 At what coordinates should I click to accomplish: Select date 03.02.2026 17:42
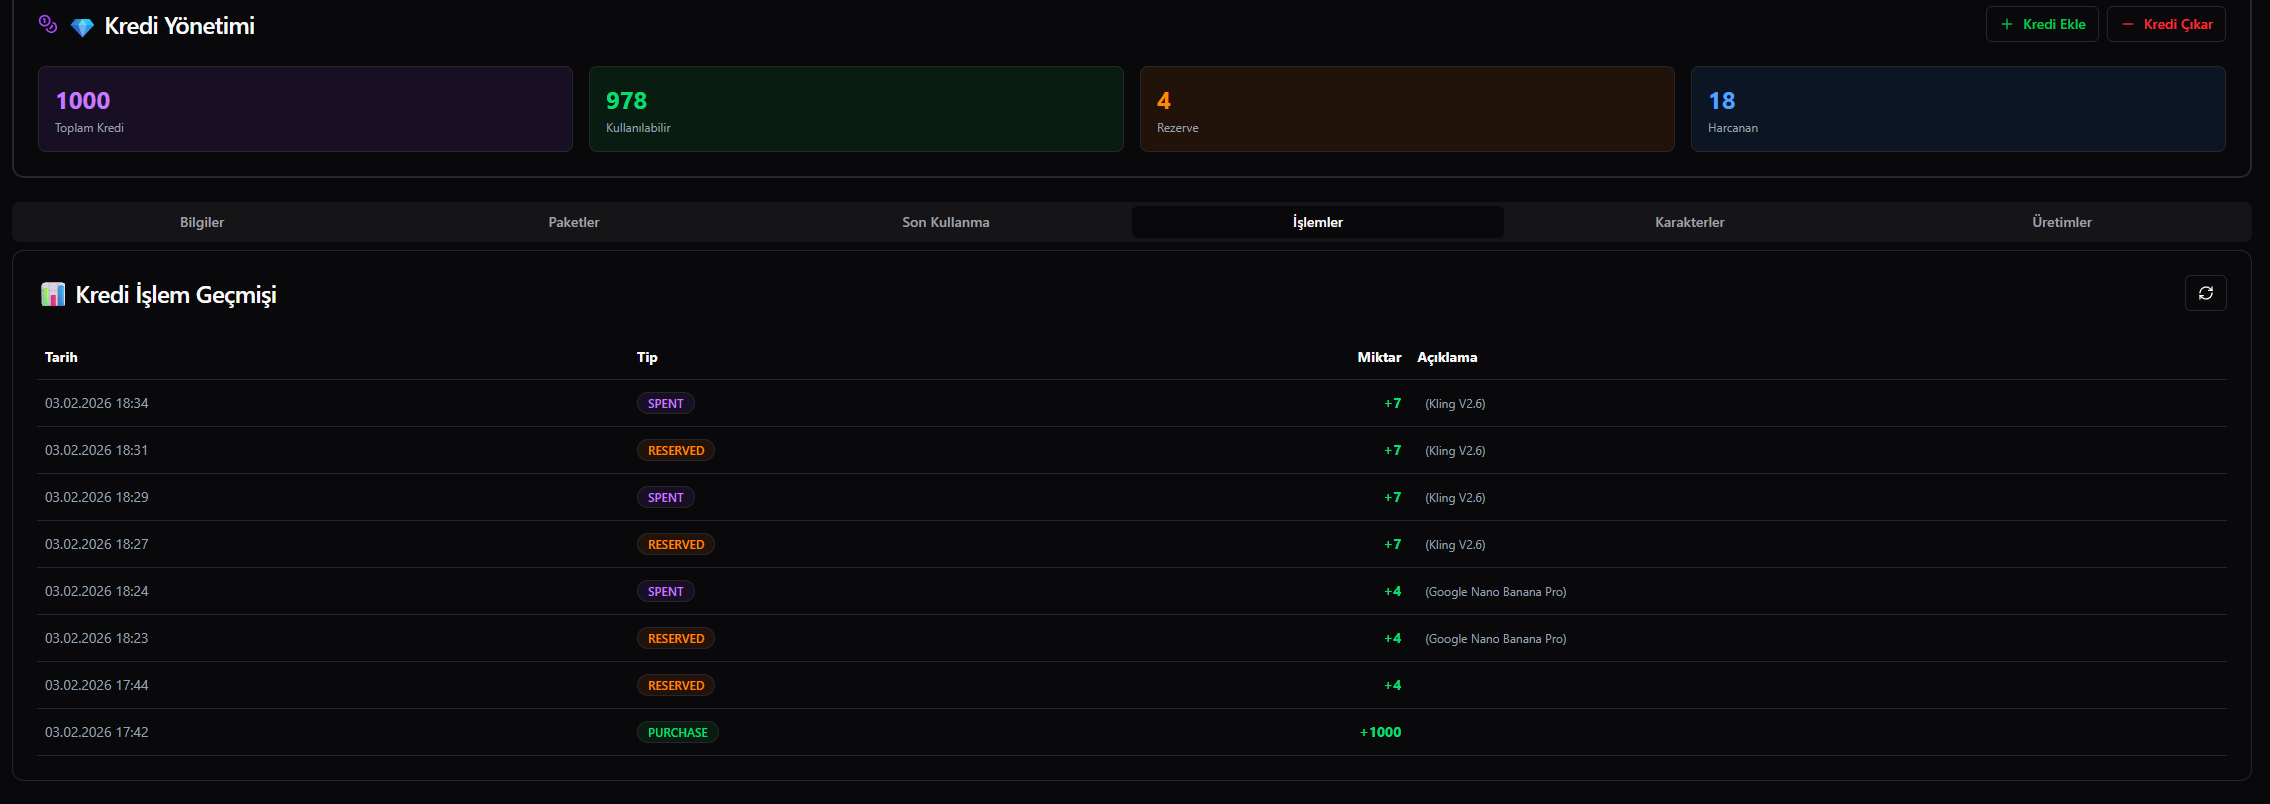pyautogui.click(x=97, y=732)
